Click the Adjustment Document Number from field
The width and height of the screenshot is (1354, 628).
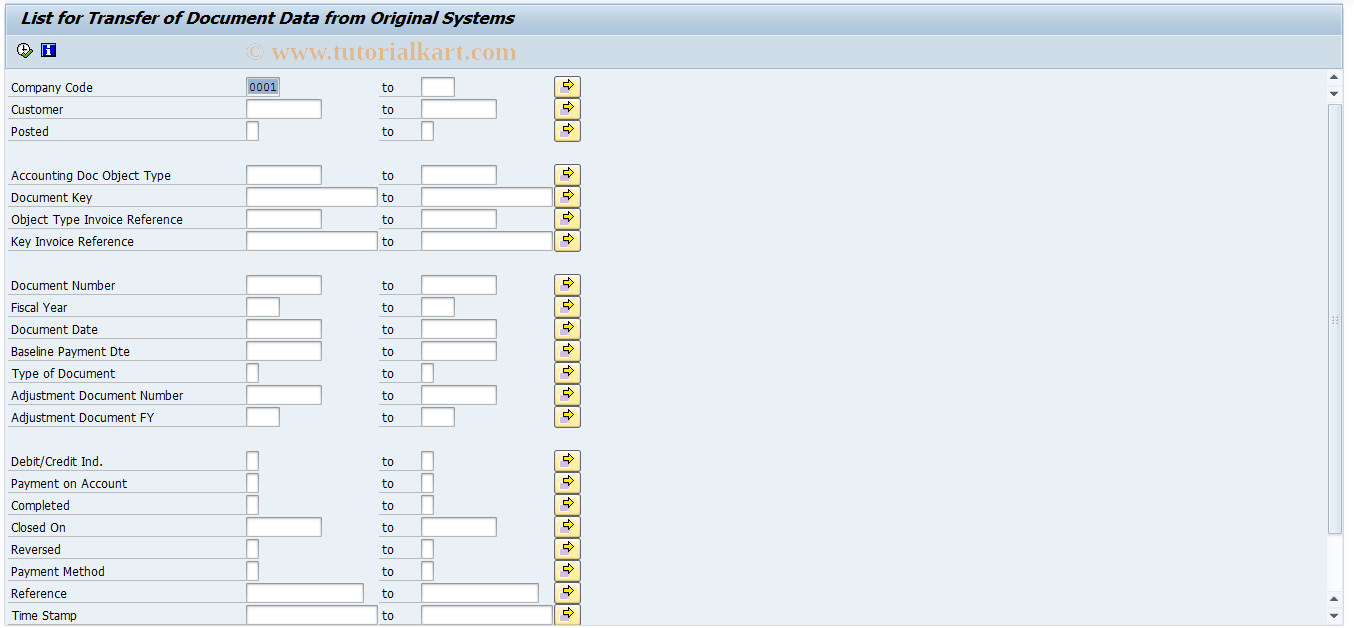tap(284, 395)
